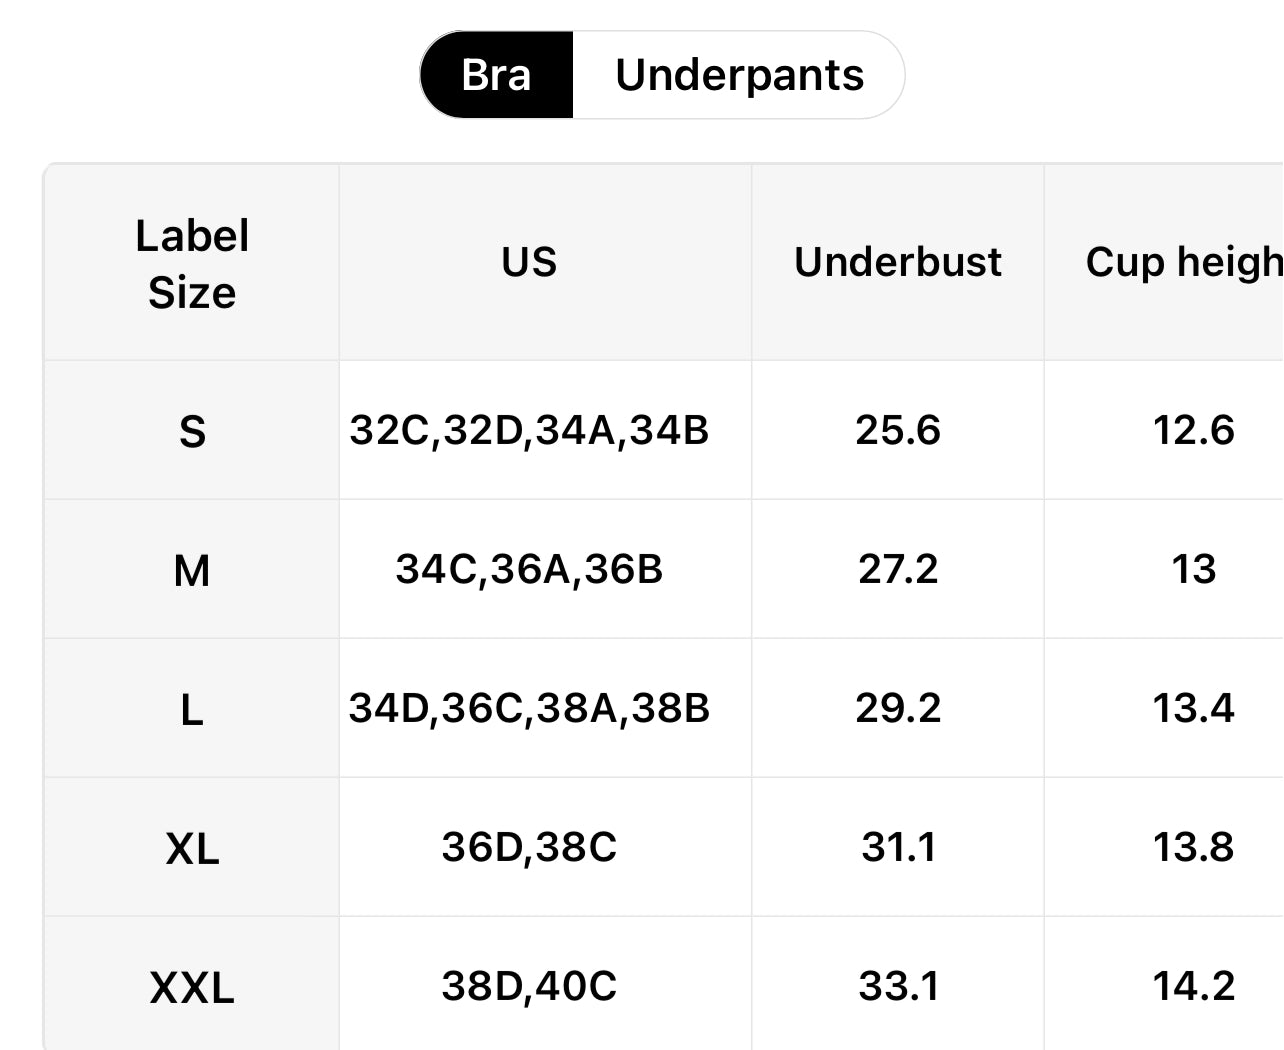
Task: Click the 38D,40C US sizes cell
Action: coord(529,986)
